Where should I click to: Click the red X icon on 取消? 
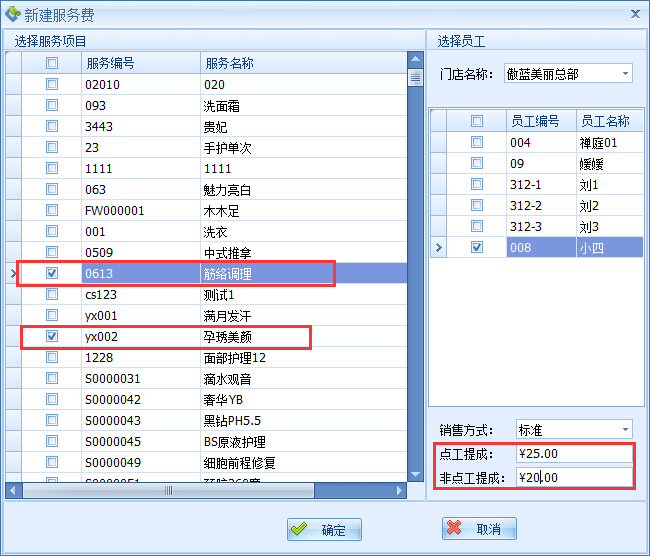(x=455, y=528)
